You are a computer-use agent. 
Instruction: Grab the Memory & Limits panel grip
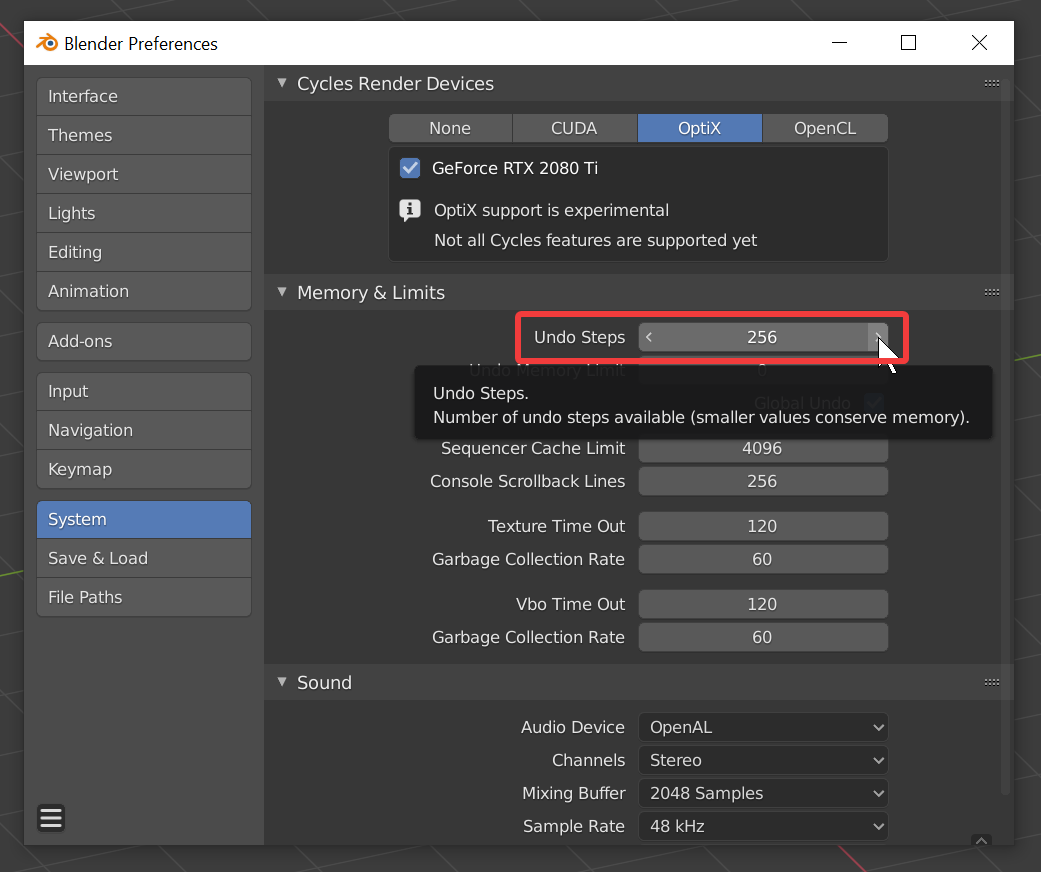pos(992,292)
